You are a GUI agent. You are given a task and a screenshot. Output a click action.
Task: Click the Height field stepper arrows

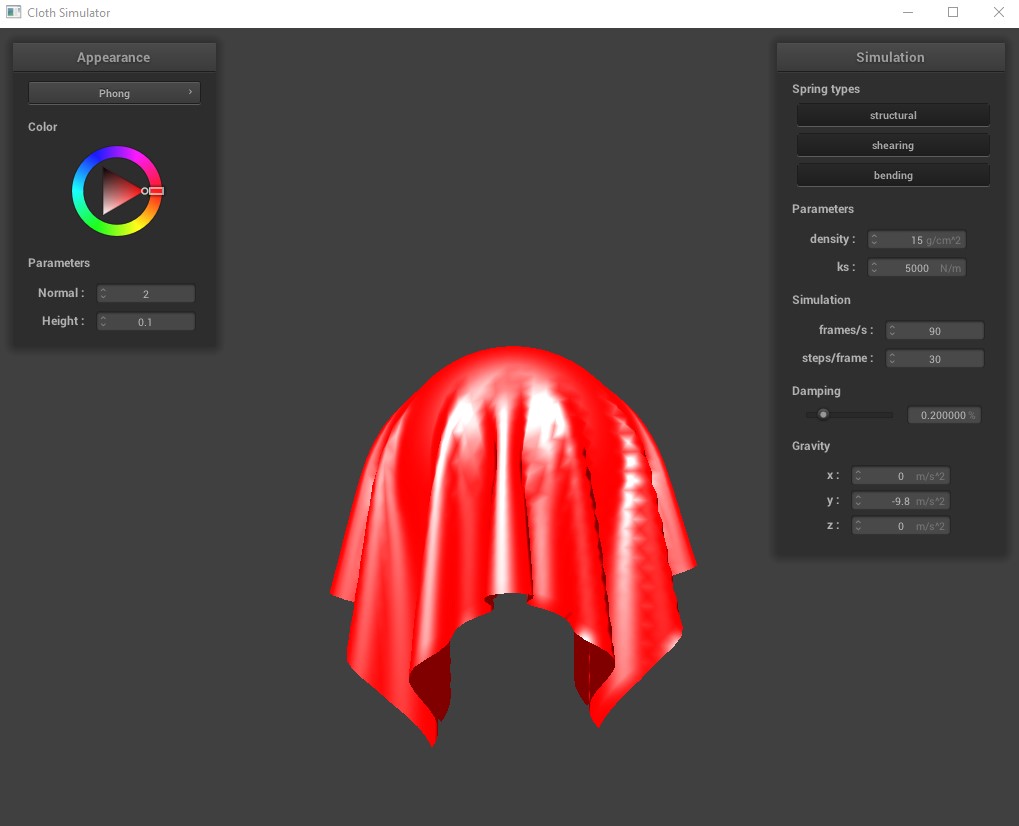[103, 322]
